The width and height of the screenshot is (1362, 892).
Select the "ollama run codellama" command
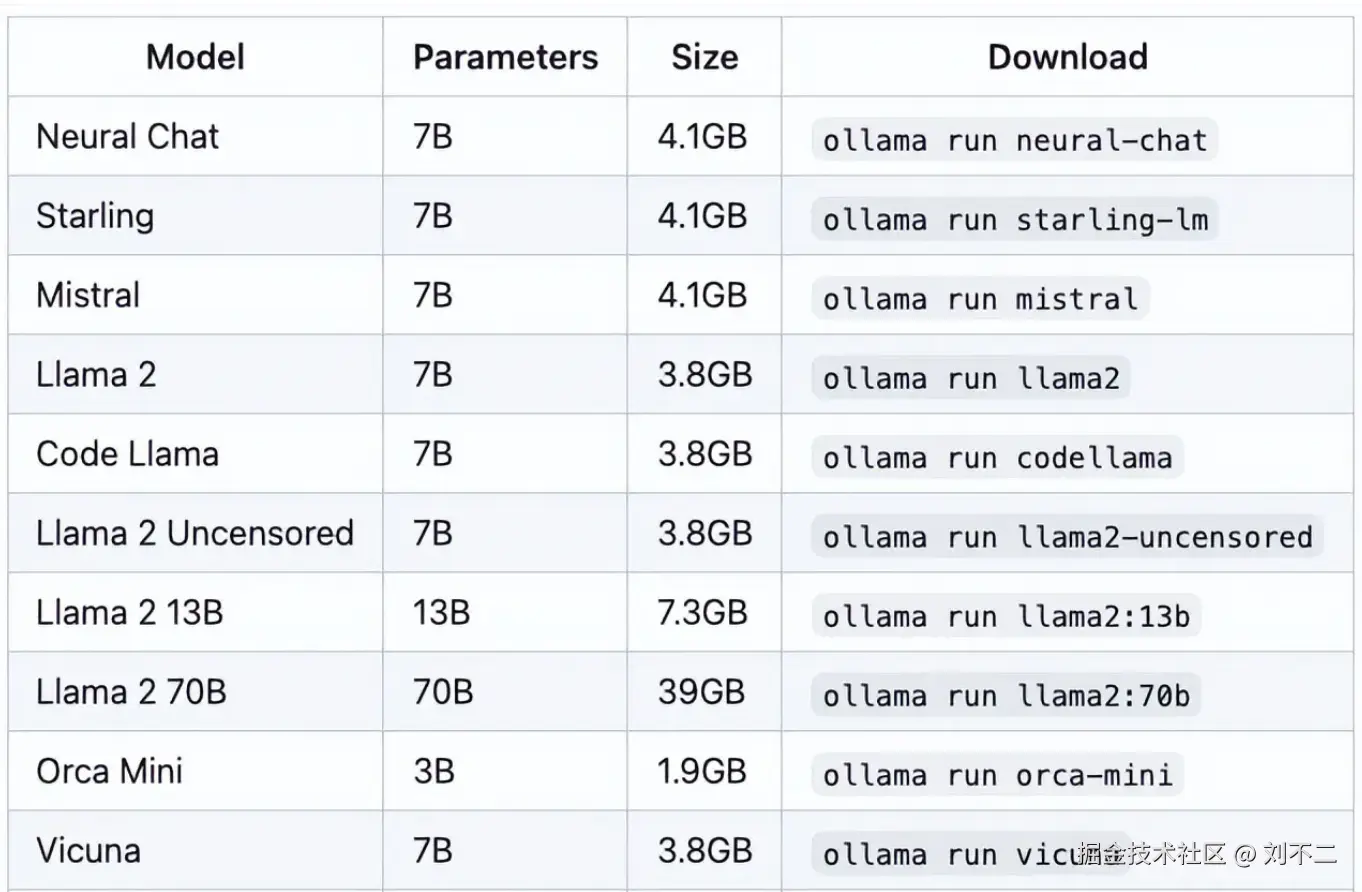(997, 457)
